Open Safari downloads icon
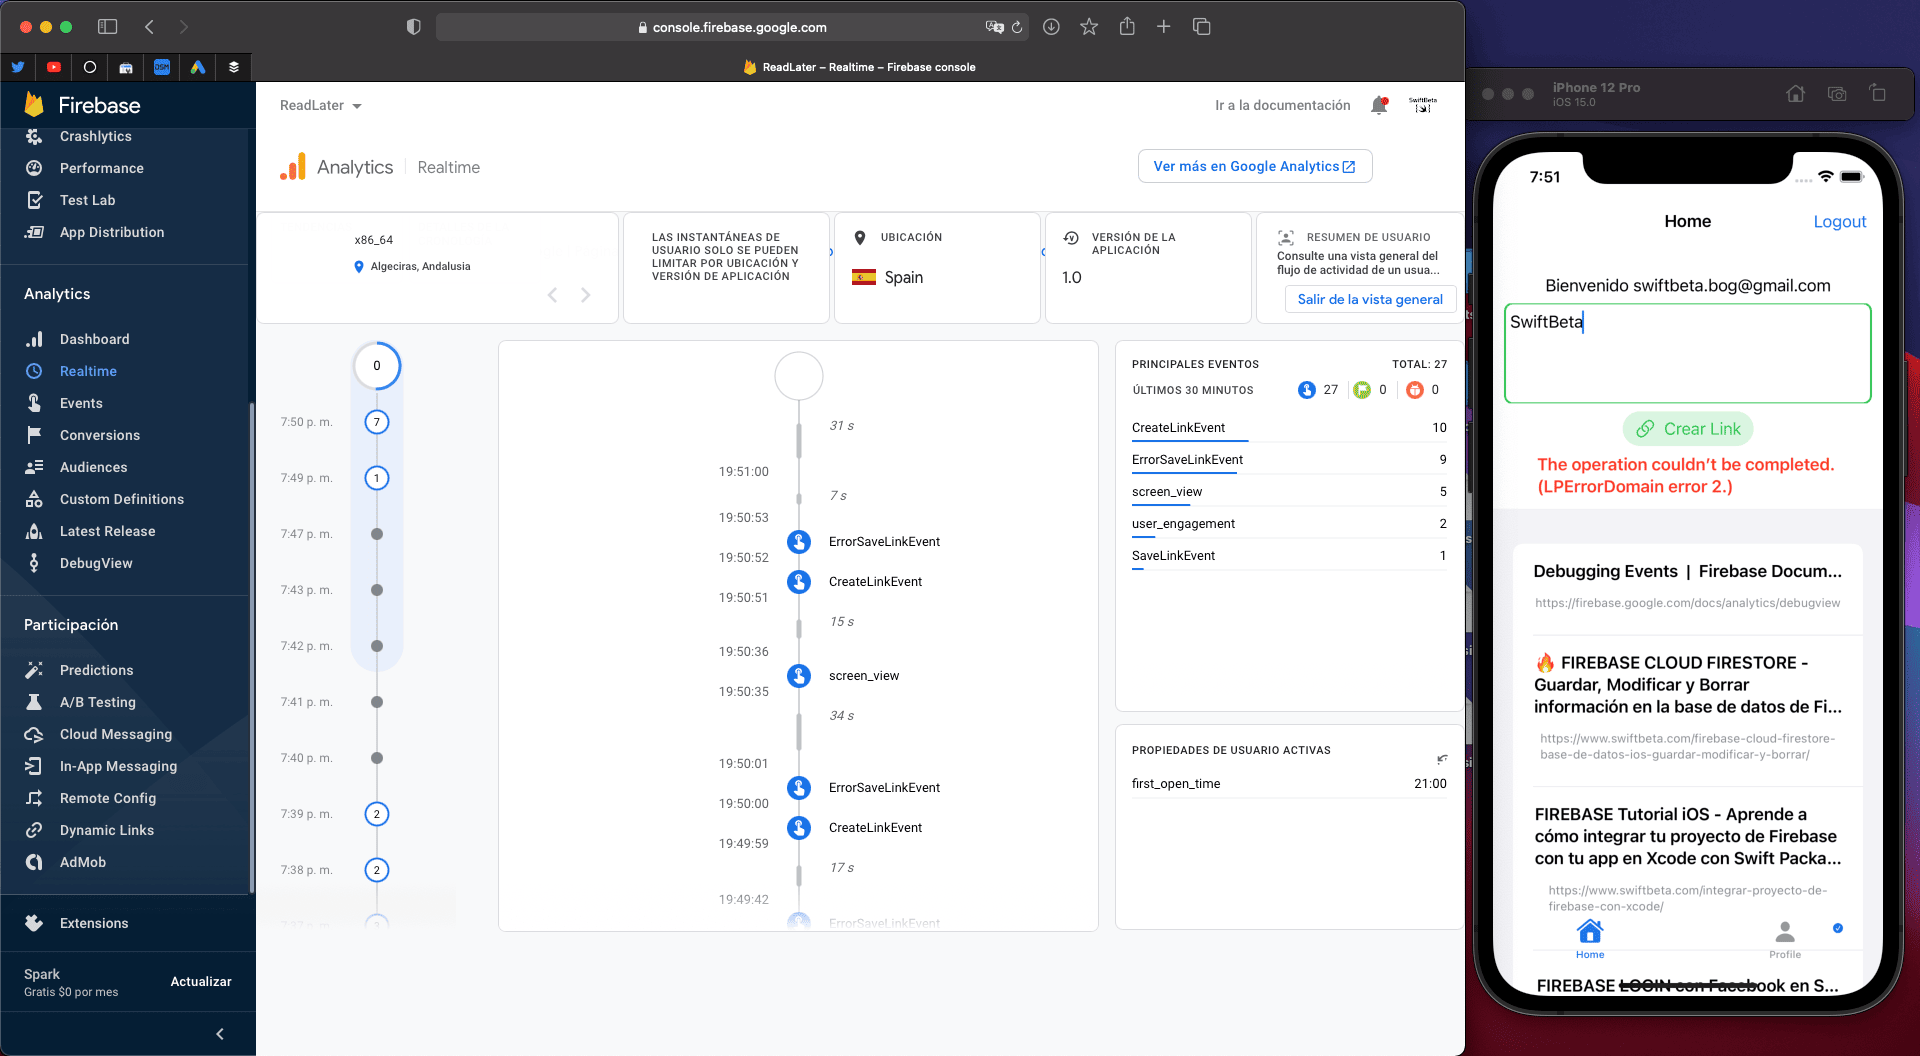The height and width of the screenshot is (1056, 1920). click(1051, 27)
